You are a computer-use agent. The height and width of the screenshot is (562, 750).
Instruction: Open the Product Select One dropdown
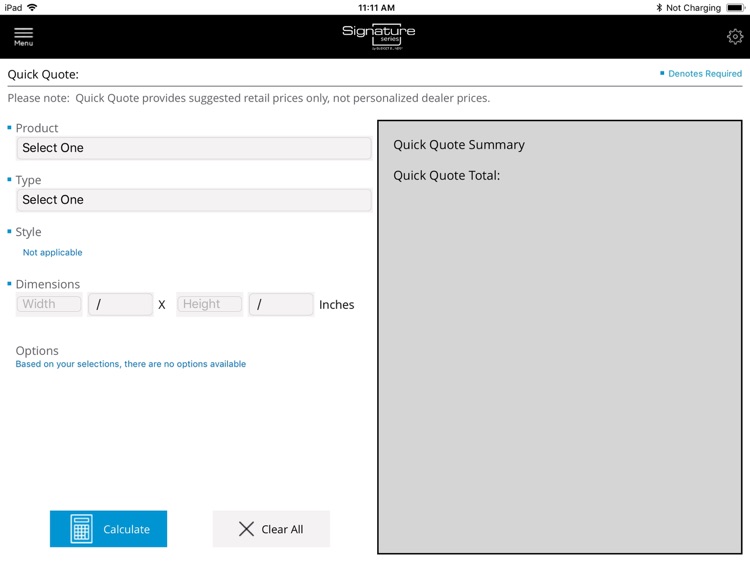click(x=194, y=148)
